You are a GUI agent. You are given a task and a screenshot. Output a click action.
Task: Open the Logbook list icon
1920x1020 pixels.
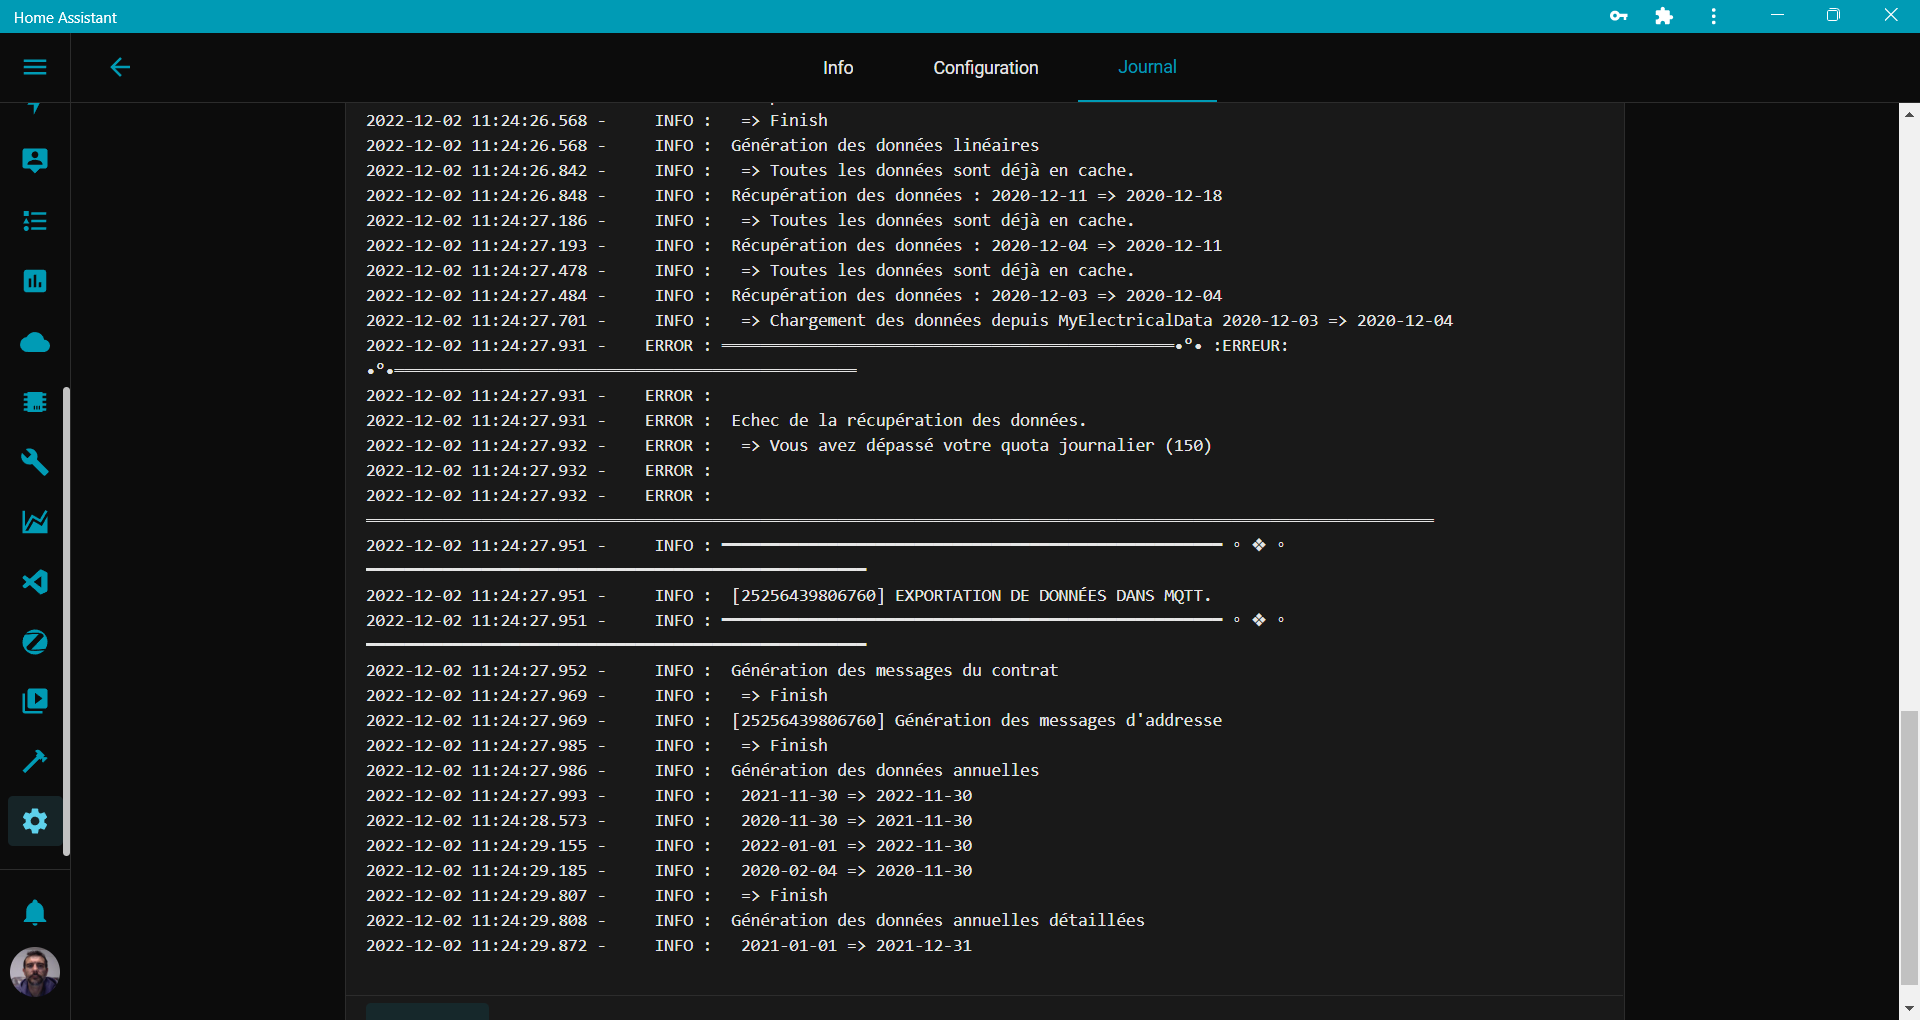point(35,221)
